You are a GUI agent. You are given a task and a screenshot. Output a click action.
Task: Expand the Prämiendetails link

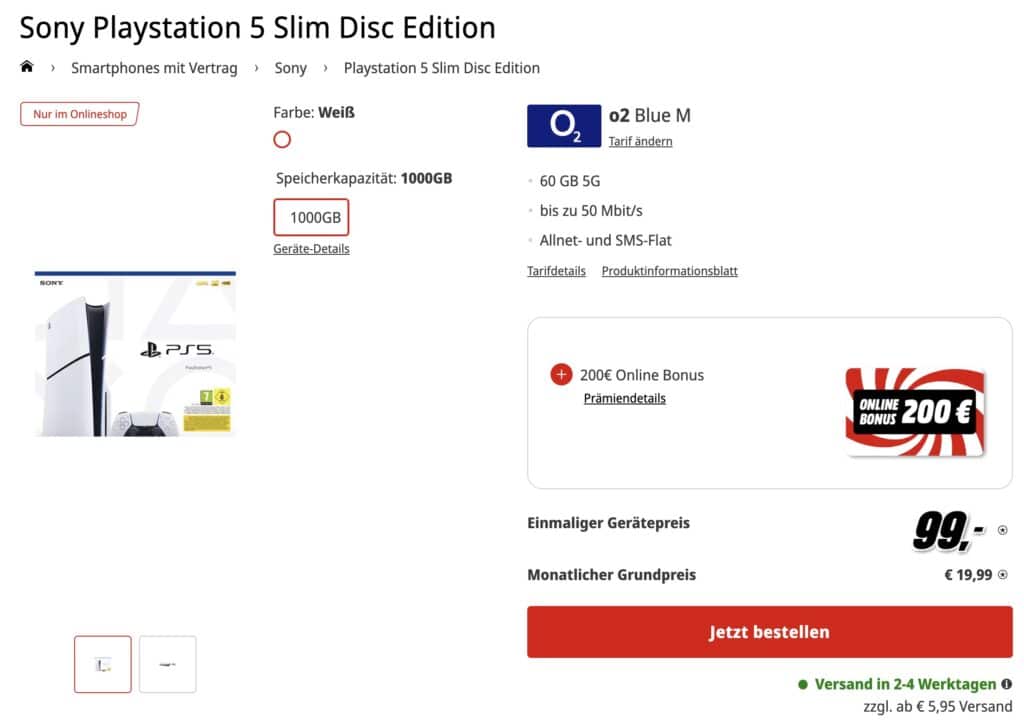pos(624,398)
